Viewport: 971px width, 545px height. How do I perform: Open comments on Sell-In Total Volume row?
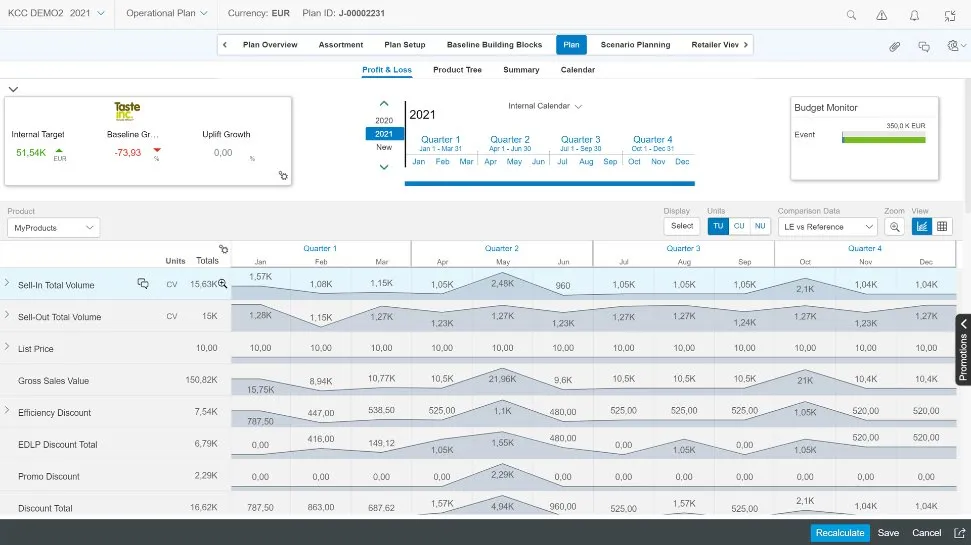(143, 284)
